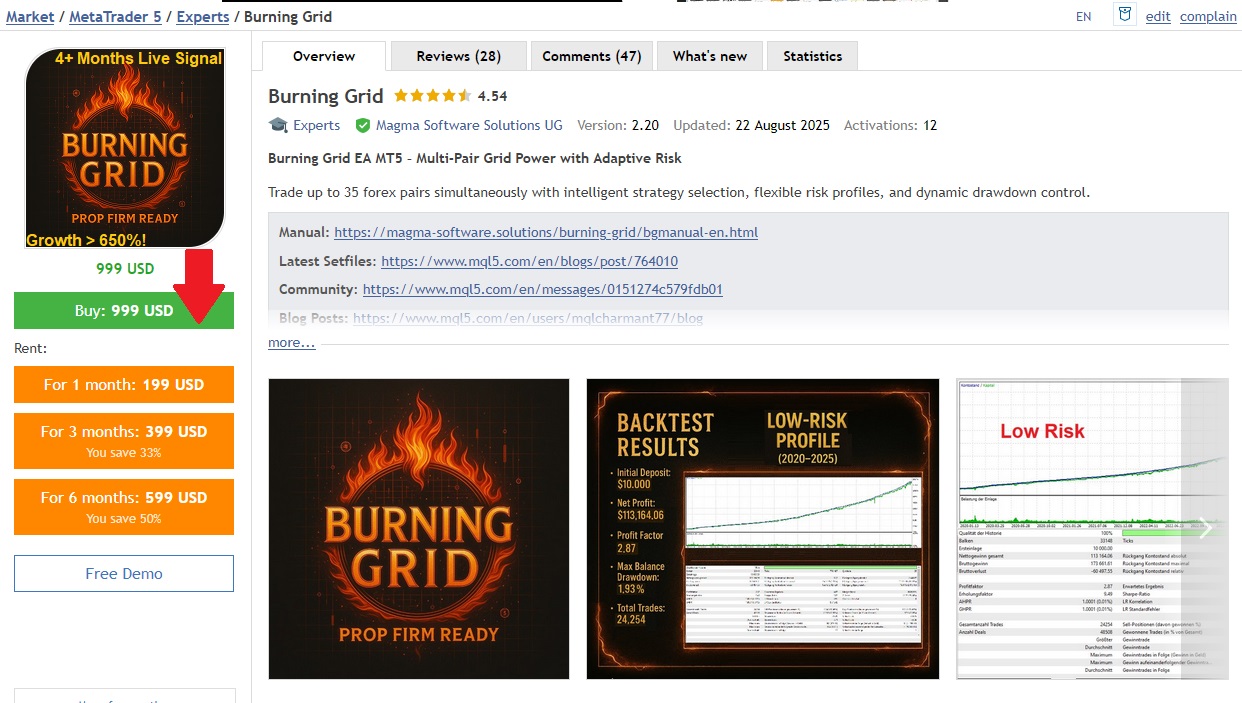1242x703 pixels.
Task: Open the Backtest Results Low-Risk Profile screenshot
Action: [762, 529]
